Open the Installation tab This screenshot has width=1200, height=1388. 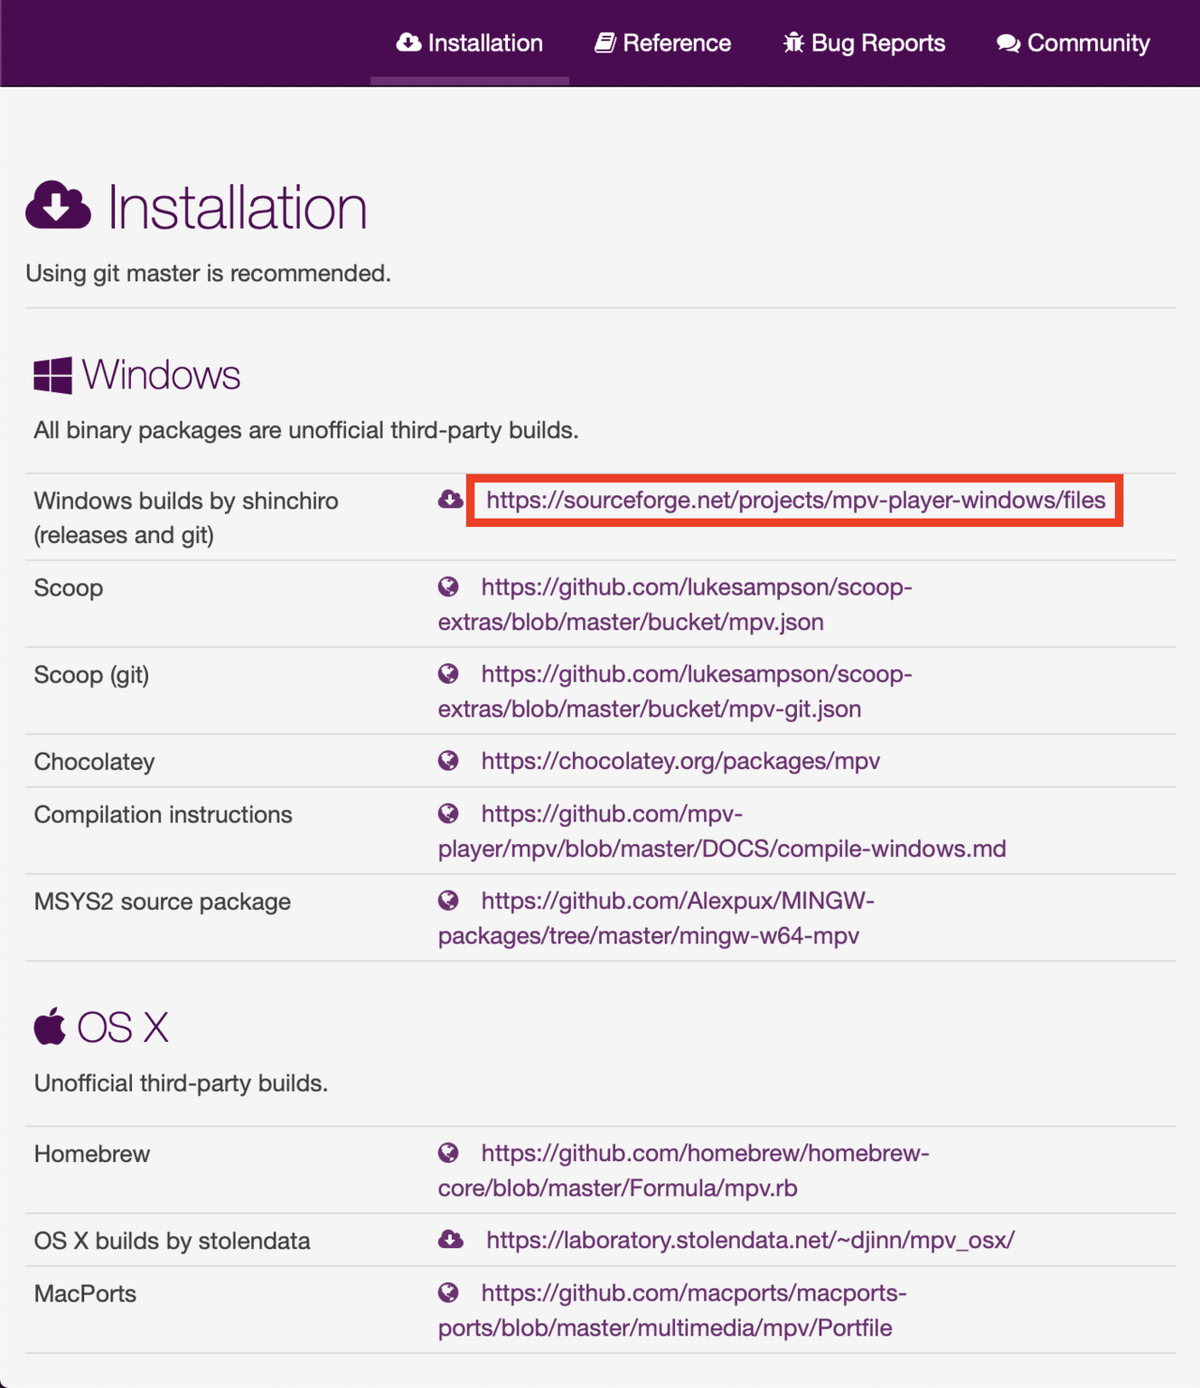click(x=470, y=43)
